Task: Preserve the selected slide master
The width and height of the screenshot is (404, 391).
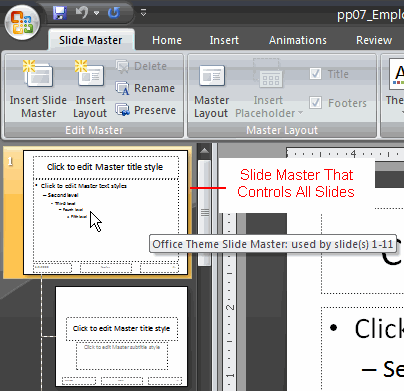Action: pyautogui.click(x=145, y=110)
